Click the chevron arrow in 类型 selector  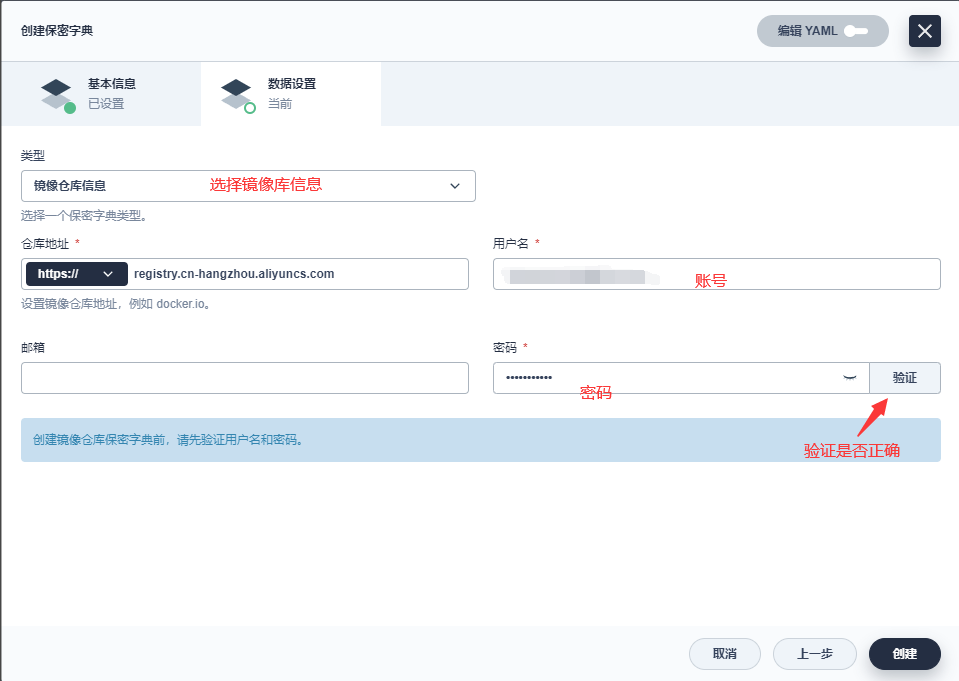455,186
